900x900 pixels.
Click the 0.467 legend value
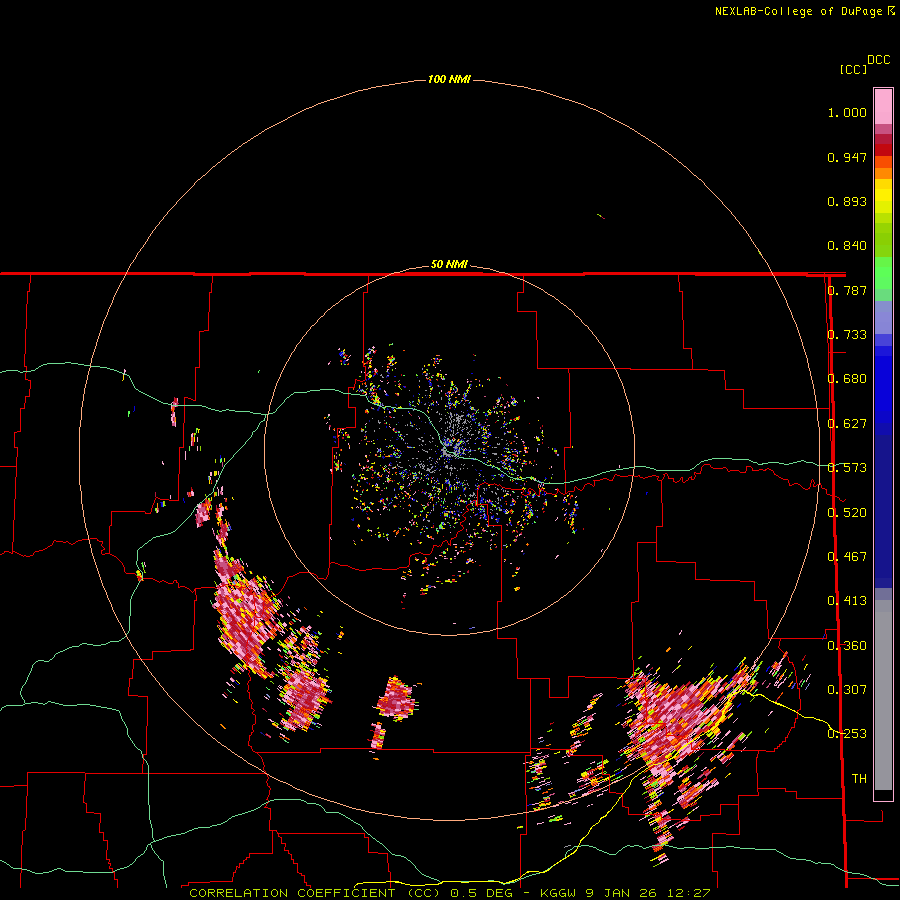847,557
